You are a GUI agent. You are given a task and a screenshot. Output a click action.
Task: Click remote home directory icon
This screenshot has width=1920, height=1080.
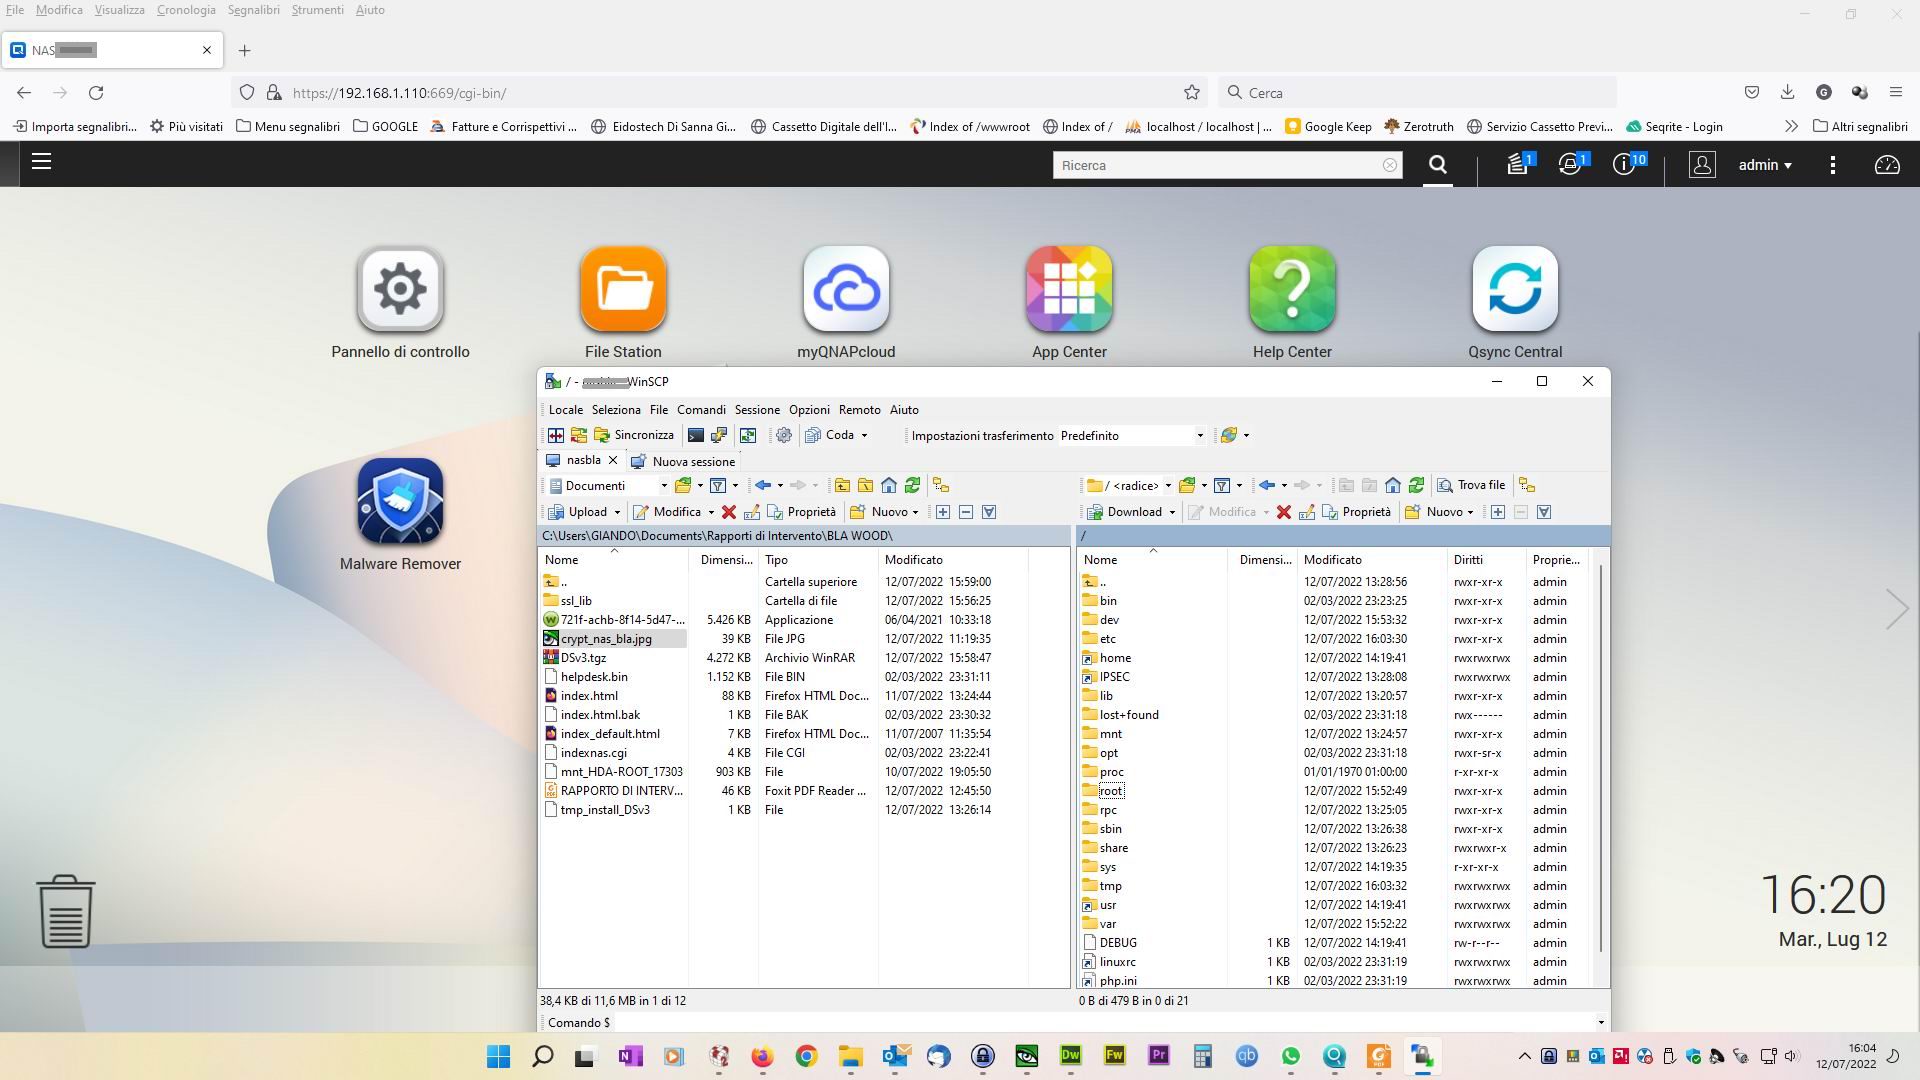(x=1393, y=485)
